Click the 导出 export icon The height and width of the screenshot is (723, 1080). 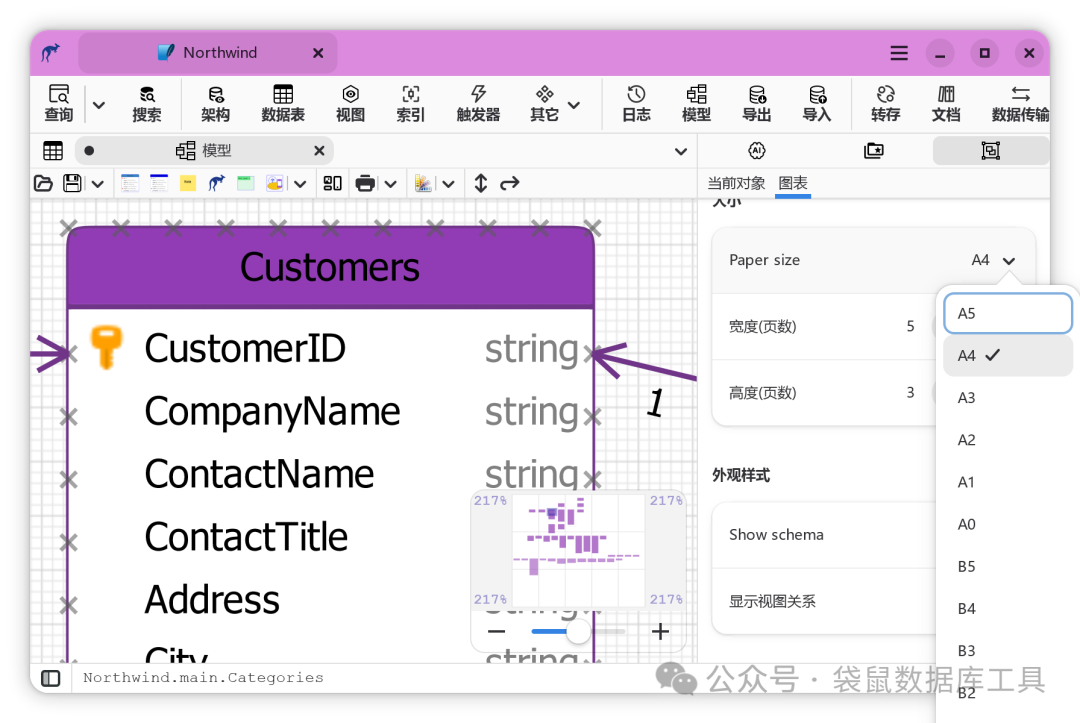[x=756, y=103]
